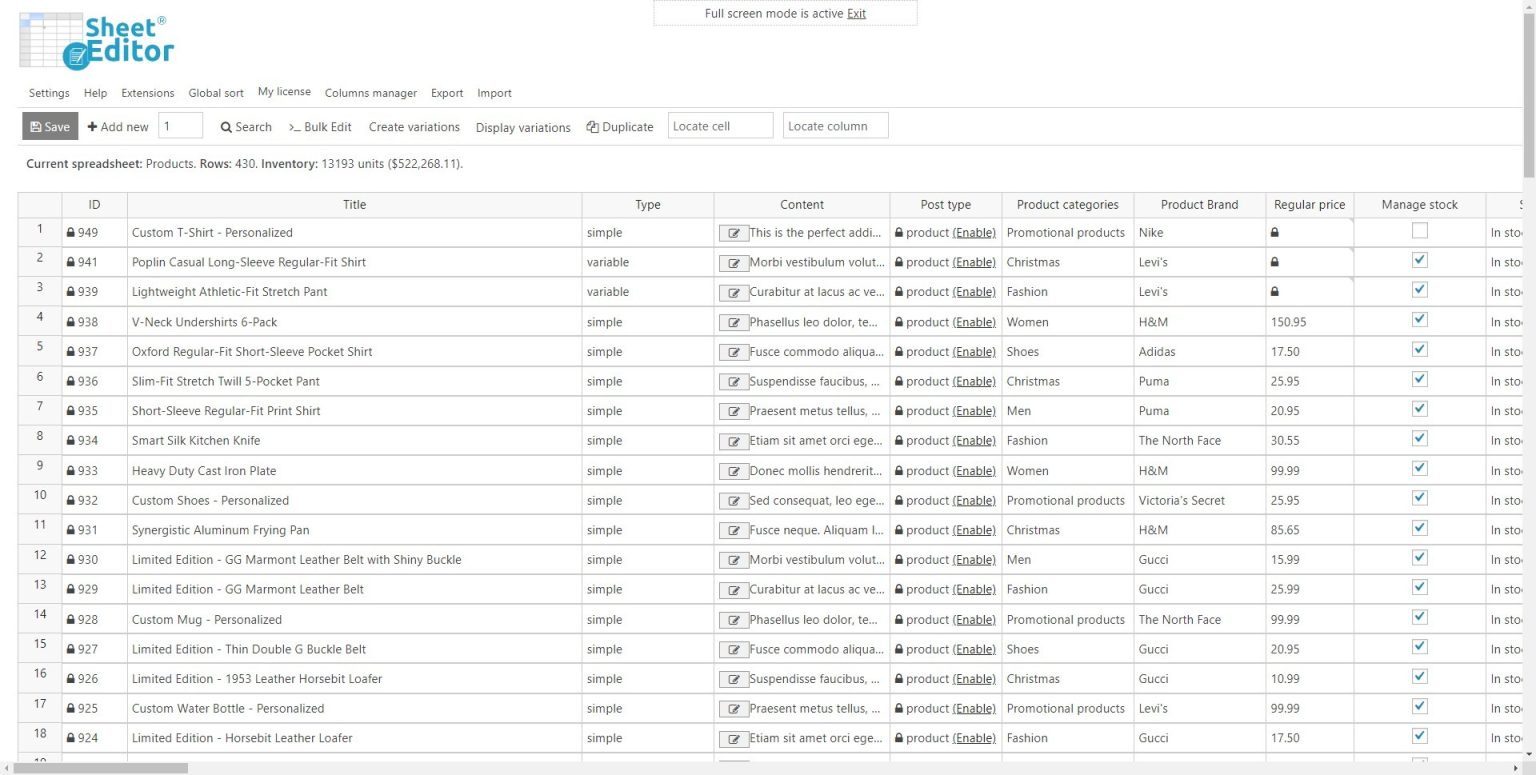Click inside the Locate column input field
The image size is (1536, 775).
point(835,125)
